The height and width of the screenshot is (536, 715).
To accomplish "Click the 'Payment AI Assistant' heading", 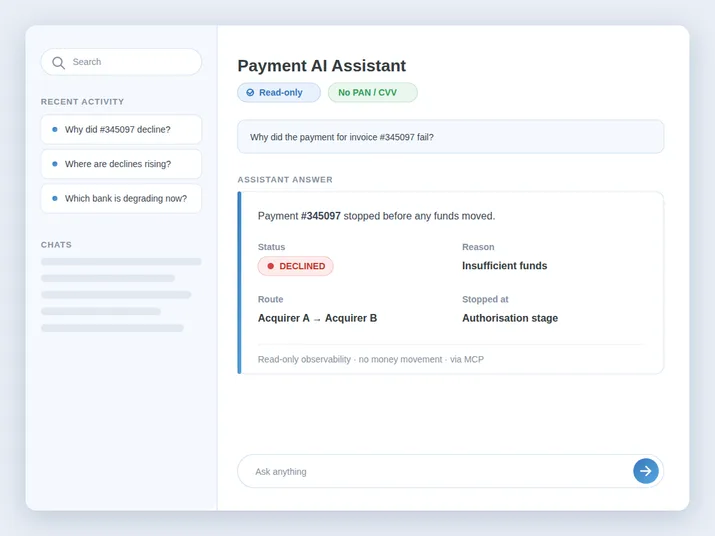I will [321, 66].
